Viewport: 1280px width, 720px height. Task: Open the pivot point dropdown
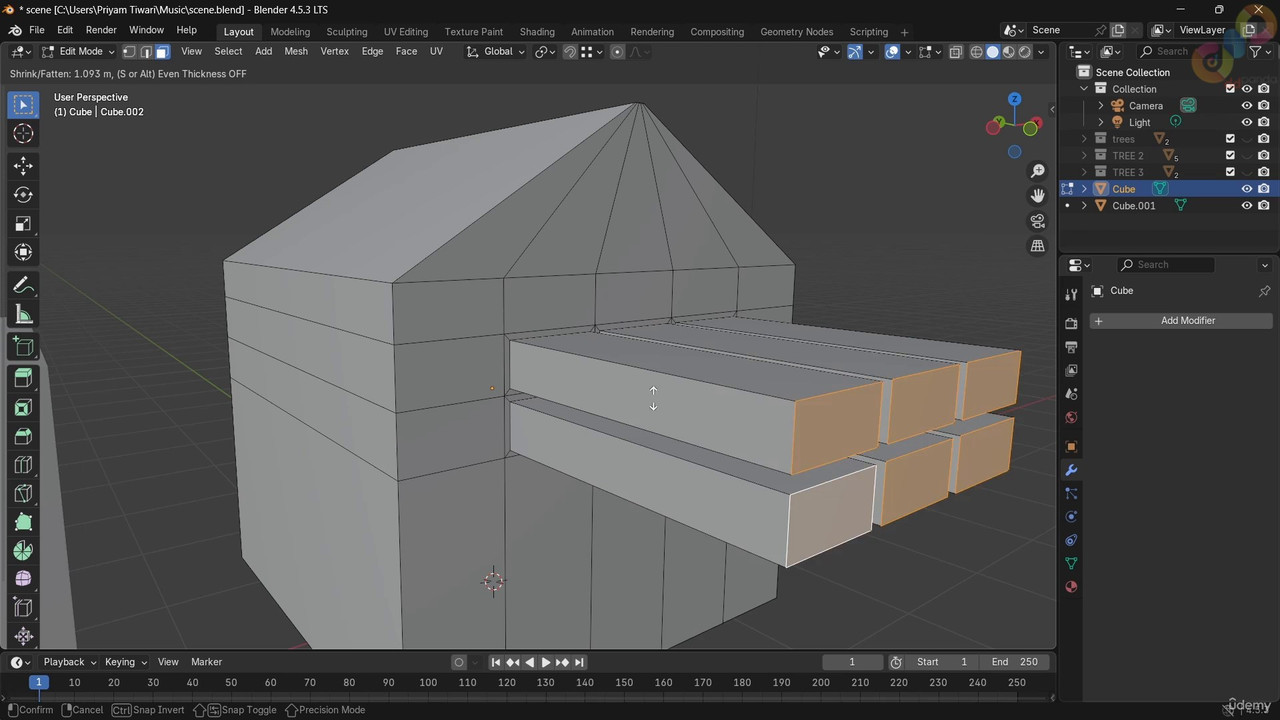546,52
